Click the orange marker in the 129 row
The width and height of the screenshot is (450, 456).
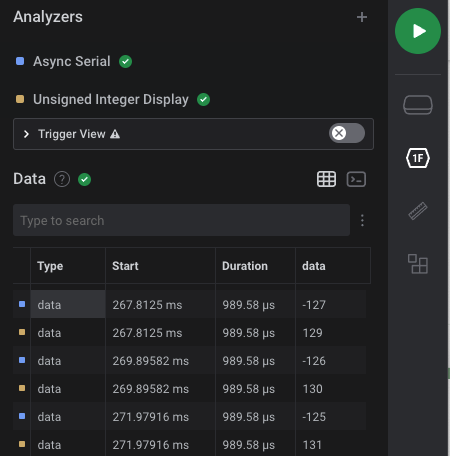(x=22, y=332)
